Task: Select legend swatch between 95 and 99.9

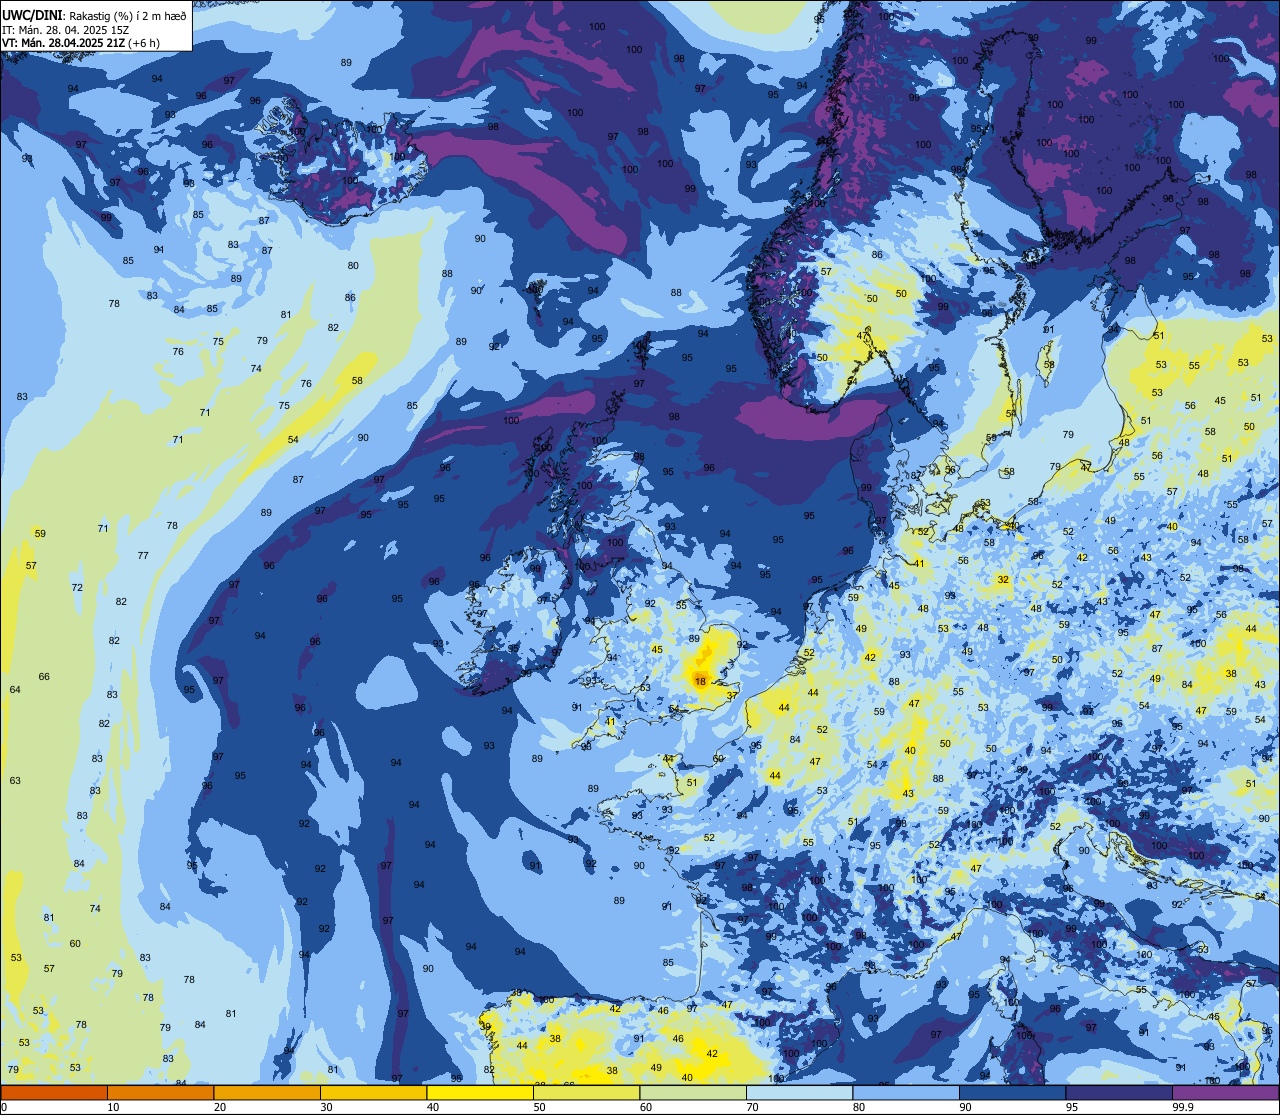Action: coord(1120,1093)
